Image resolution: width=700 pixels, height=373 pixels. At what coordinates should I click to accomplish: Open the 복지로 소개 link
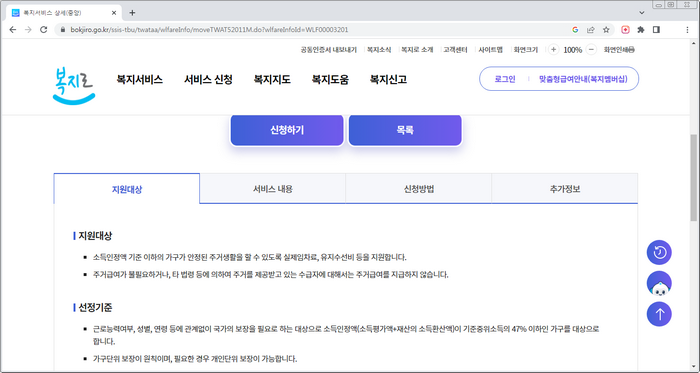point(417,50)
